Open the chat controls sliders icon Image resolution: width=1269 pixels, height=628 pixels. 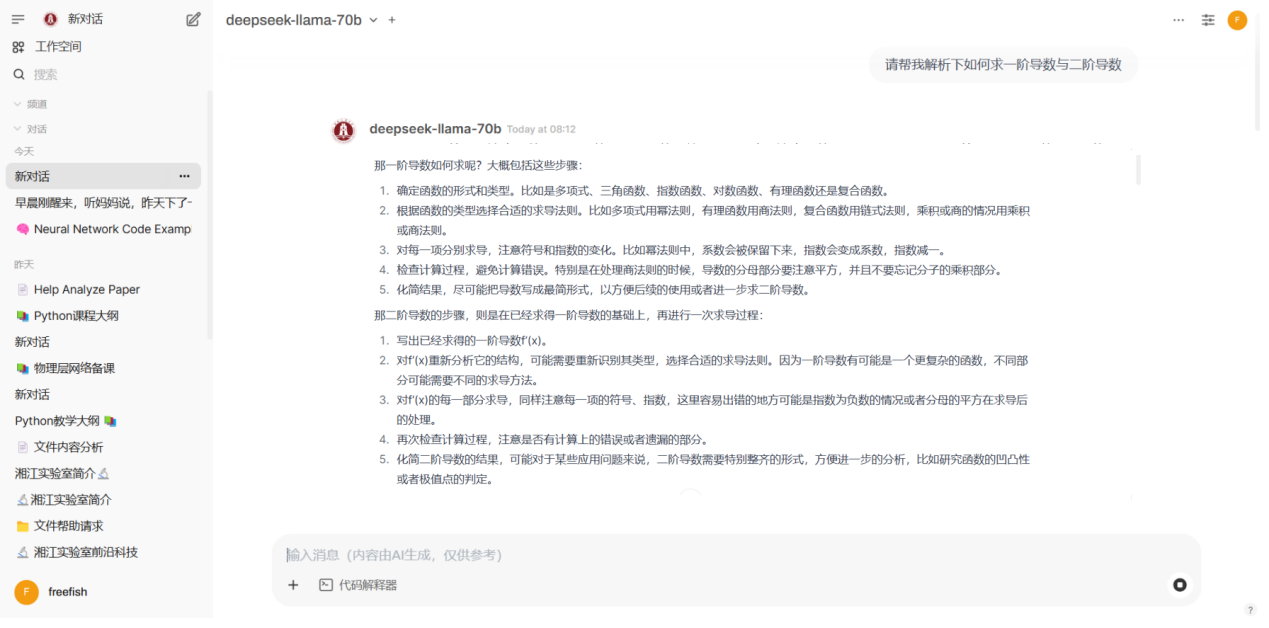coord(1208,20)
